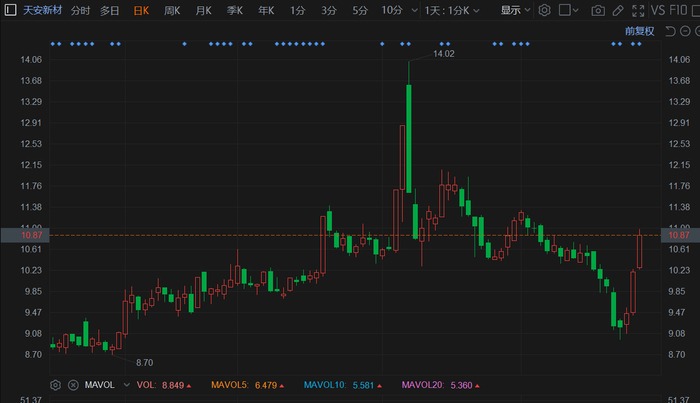Open MAVOL indicator settings gear
This screenshot has width=700, height=403.
tap(55, 385)
